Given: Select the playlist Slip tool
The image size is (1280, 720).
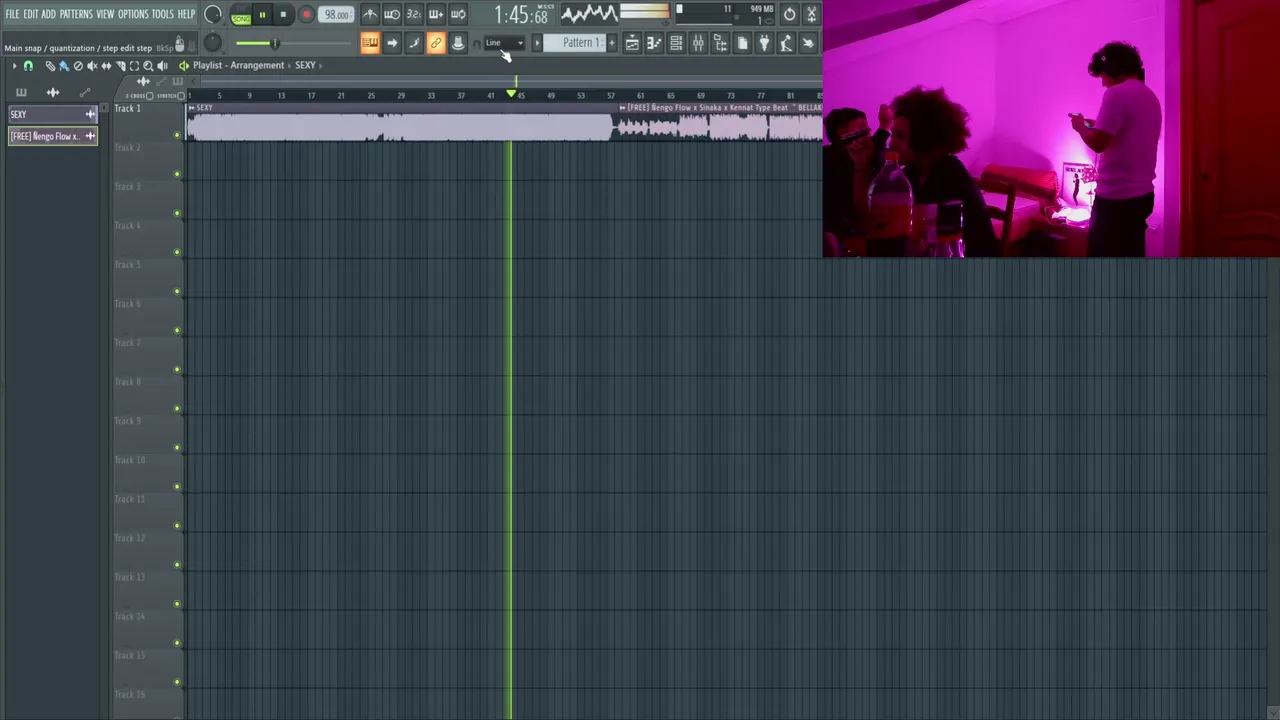Looking at the screenshot, I should (x=106, y=66).
